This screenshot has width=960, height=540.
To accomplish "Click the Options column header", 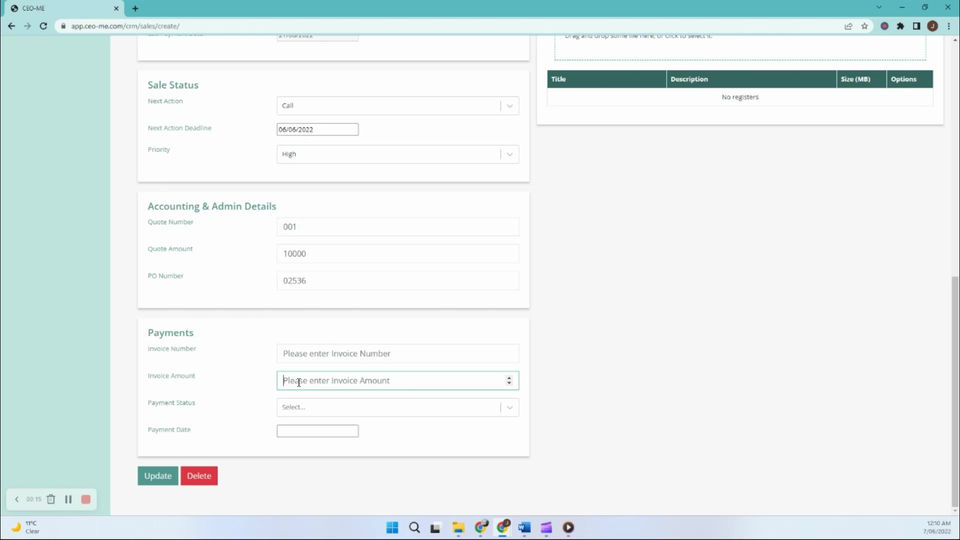I will click(909, 79).
